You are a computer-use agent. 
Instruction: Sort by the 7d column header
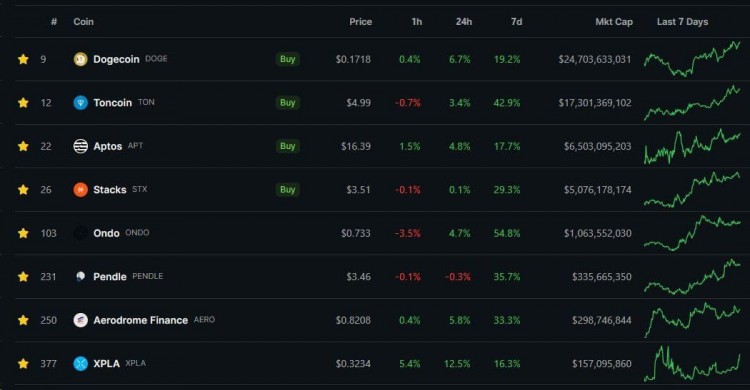pyautogui.click(x=516, y=22)
